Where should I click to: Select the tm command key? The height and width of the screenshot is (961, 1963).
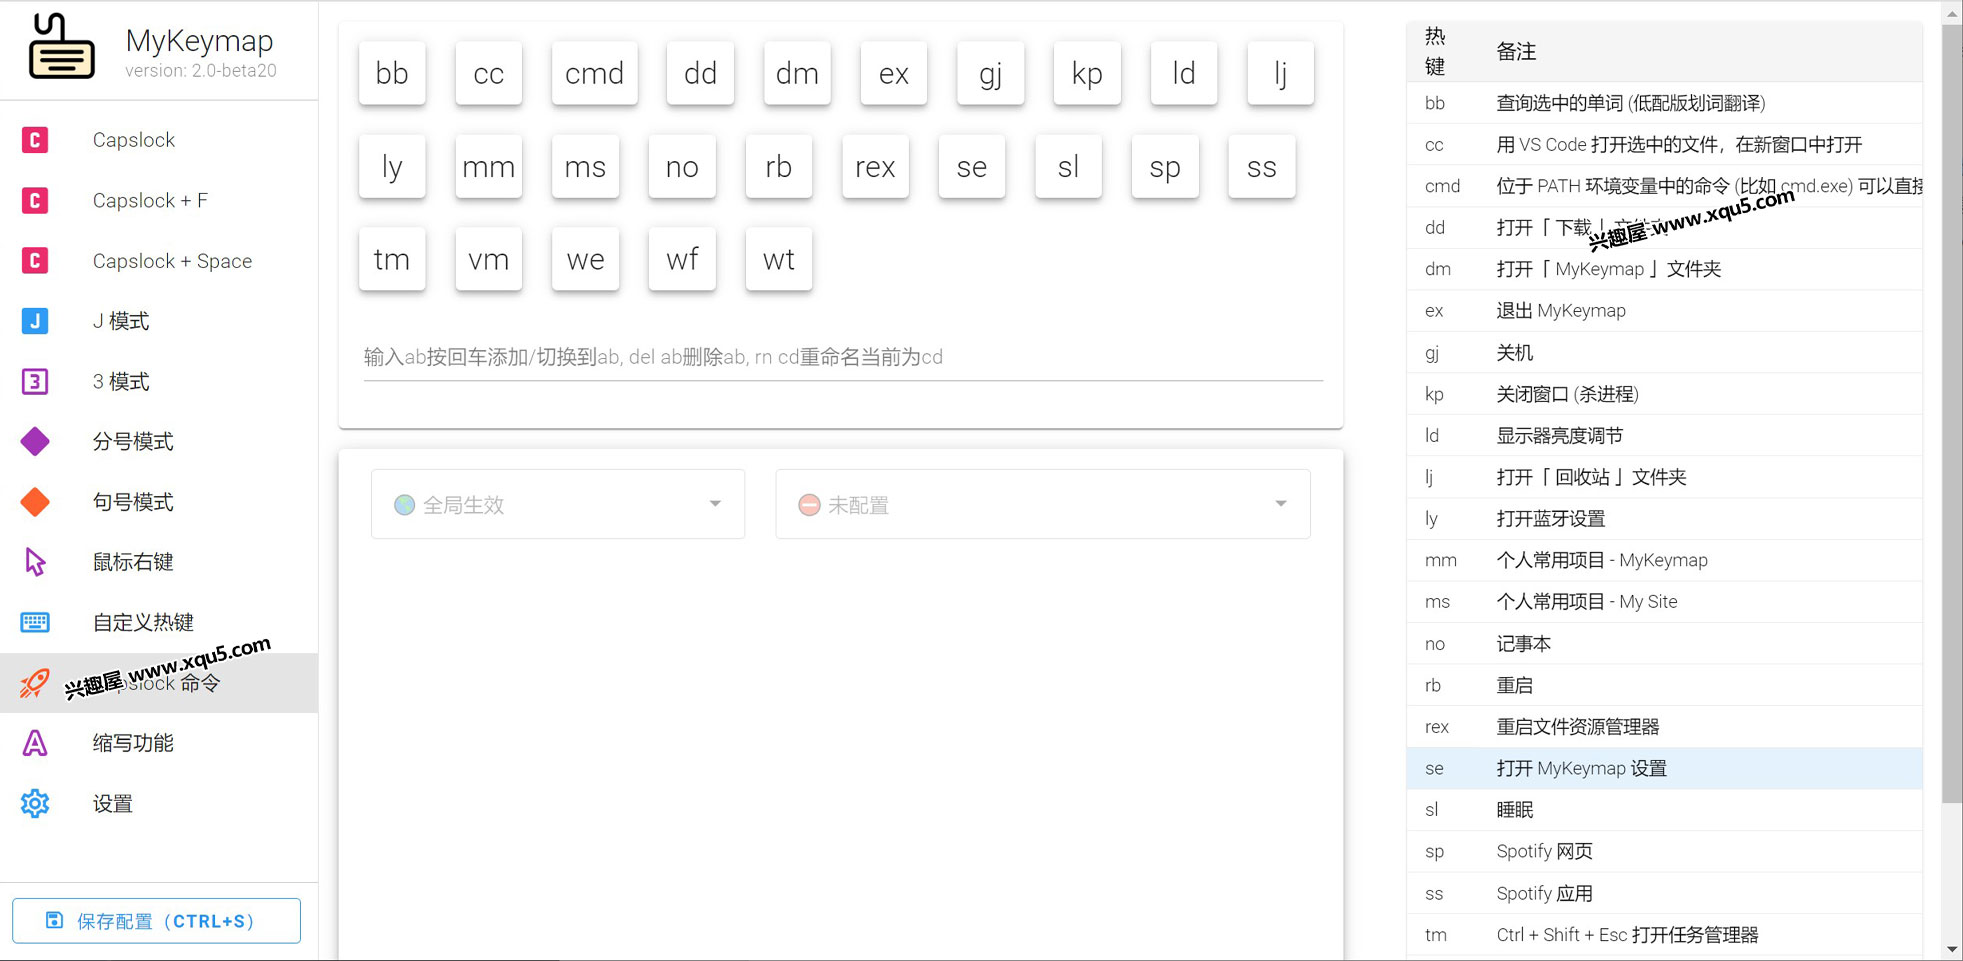[x=392, y=259]
